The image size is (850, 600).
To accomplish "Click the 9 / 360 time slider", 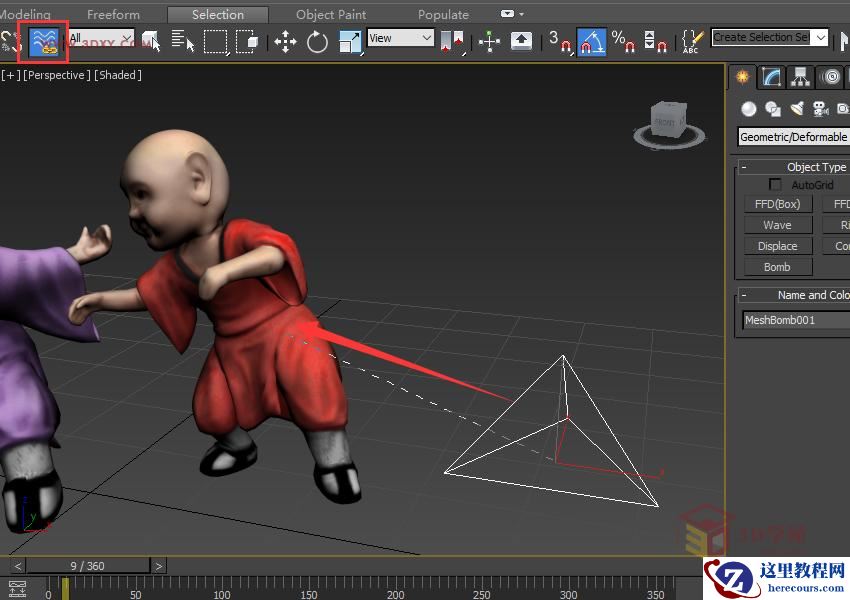I will (88, 566).
